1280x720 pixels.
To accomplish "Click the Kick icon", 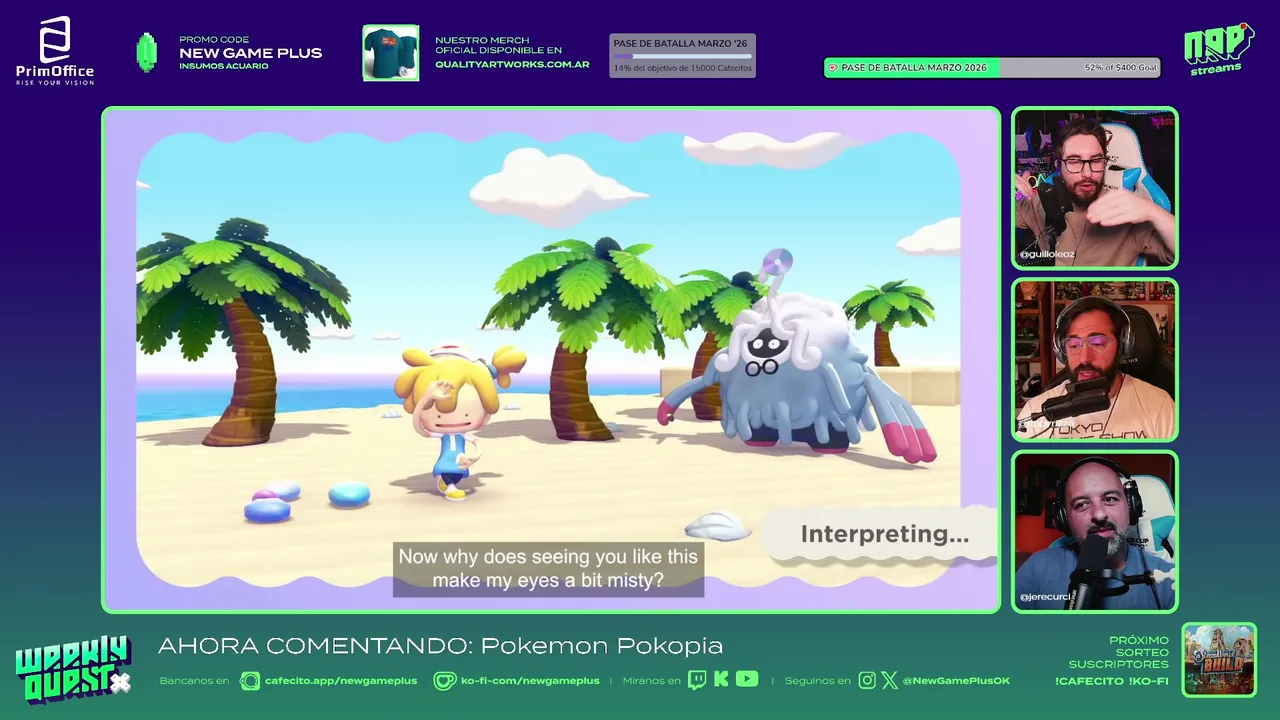I will [x=721, y=680].
